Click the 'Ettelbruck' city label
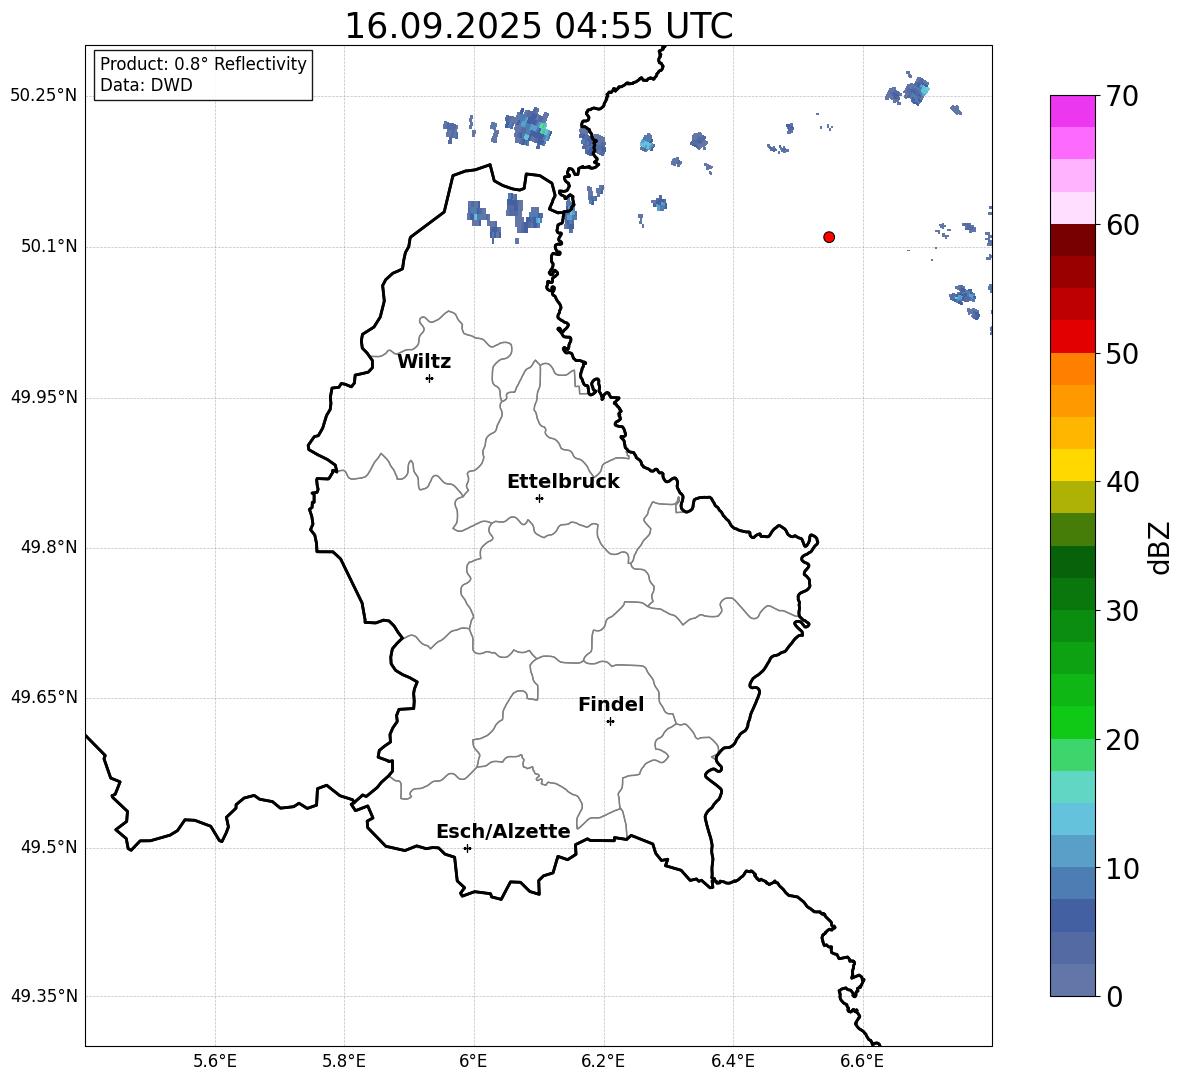Image resolution: width=1184 pixels, height=1081 pixels. (563, 482)
